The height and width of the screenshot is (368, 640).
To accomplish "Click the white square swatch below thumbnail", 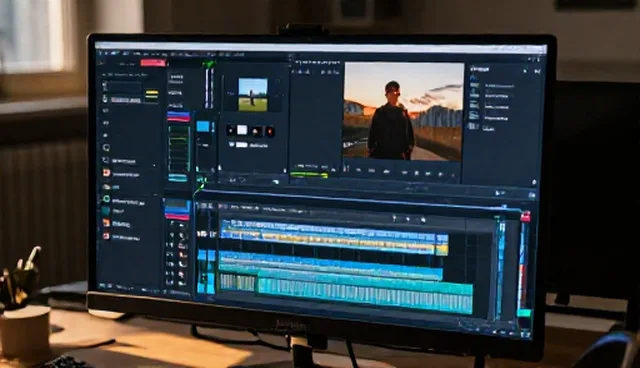I will point(242,130).
